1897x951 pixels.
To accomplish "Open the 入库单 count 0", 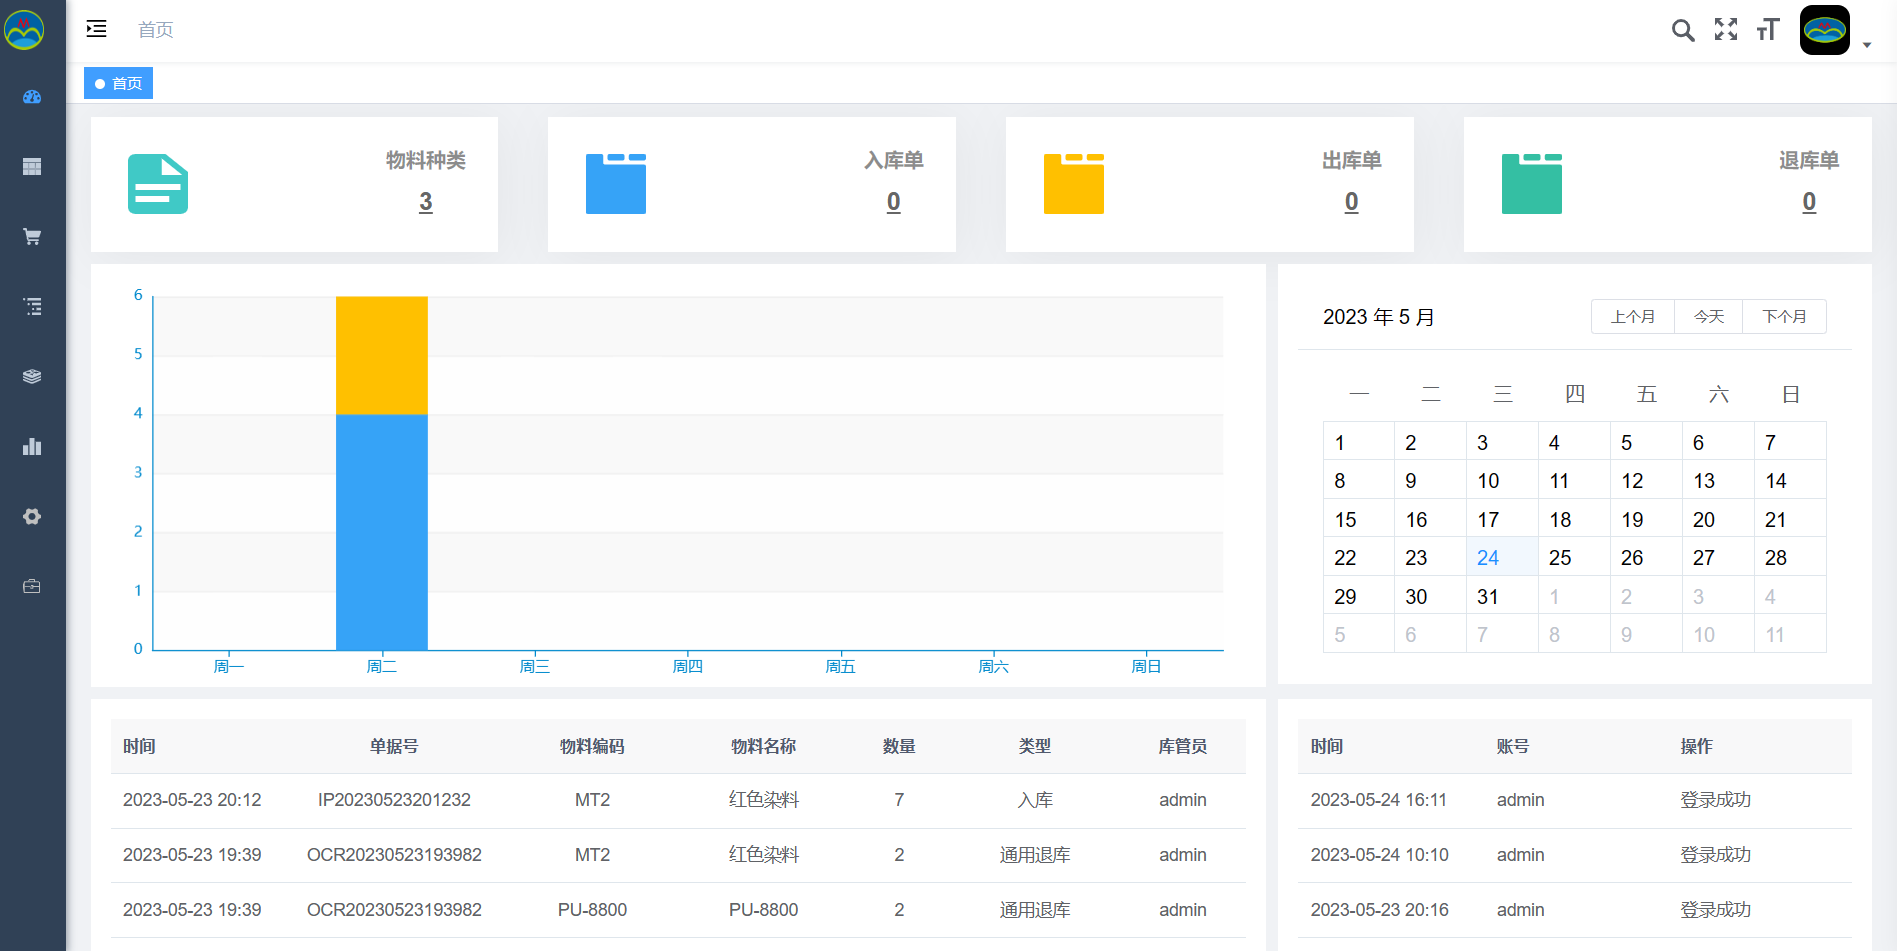I will 894,202.
